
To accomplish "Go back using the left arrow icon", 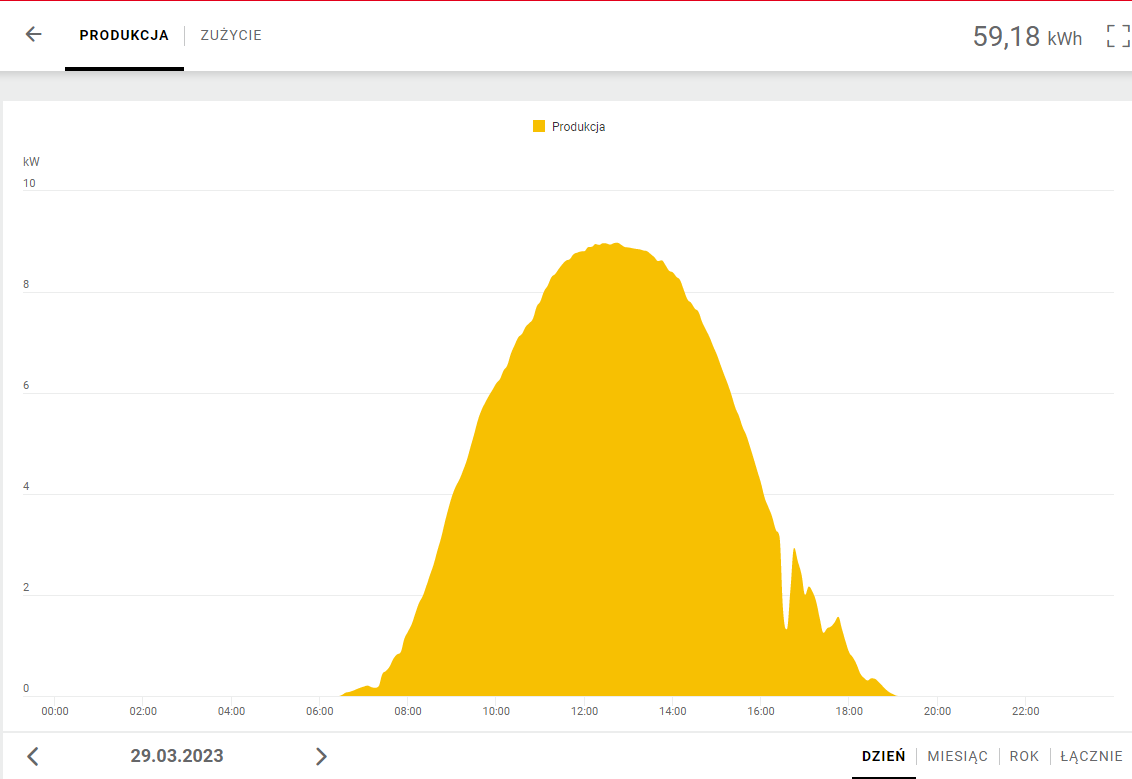I will (x=33, y=34).
